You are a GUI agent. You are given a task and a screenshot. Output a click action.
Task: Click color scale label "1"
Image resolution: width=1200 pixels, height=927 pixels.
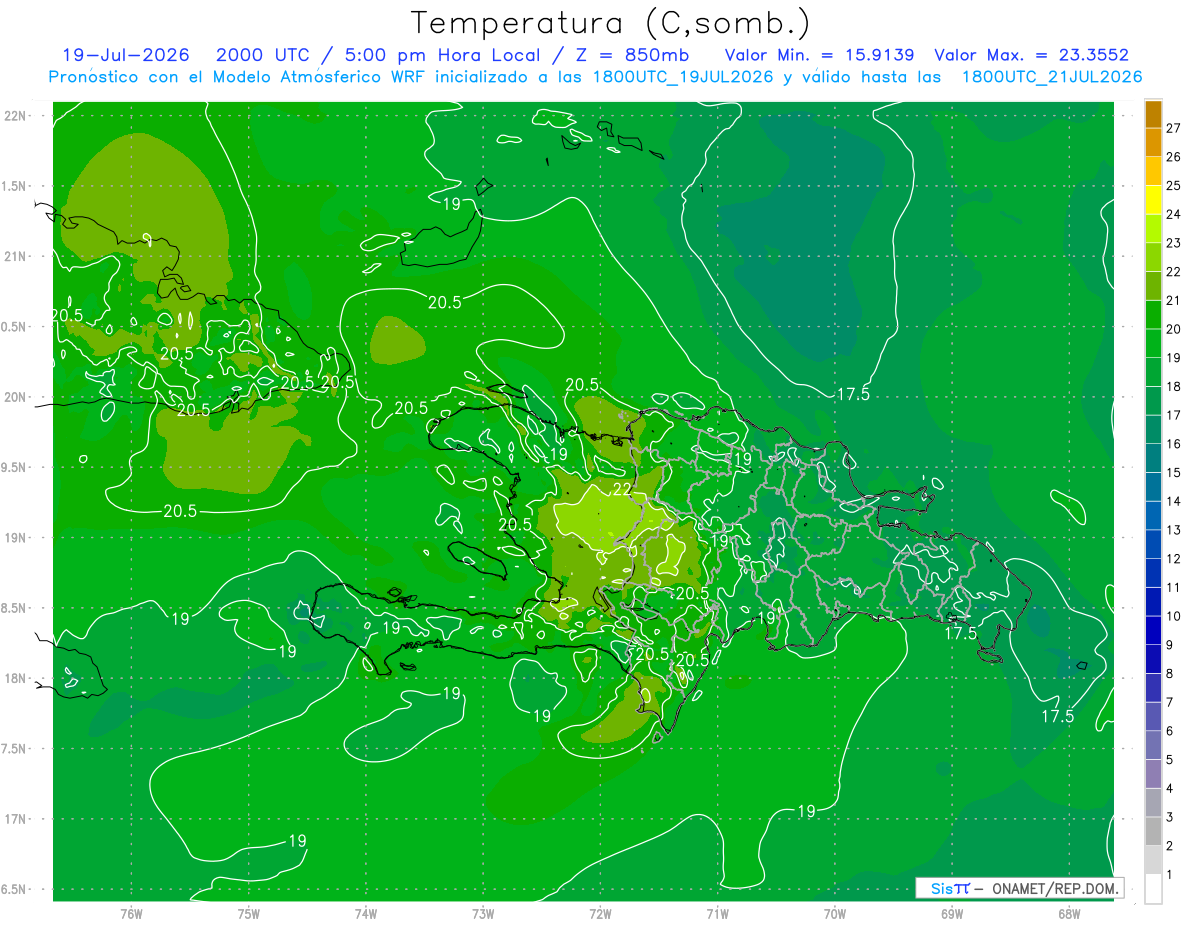[x=1170, y=875]
